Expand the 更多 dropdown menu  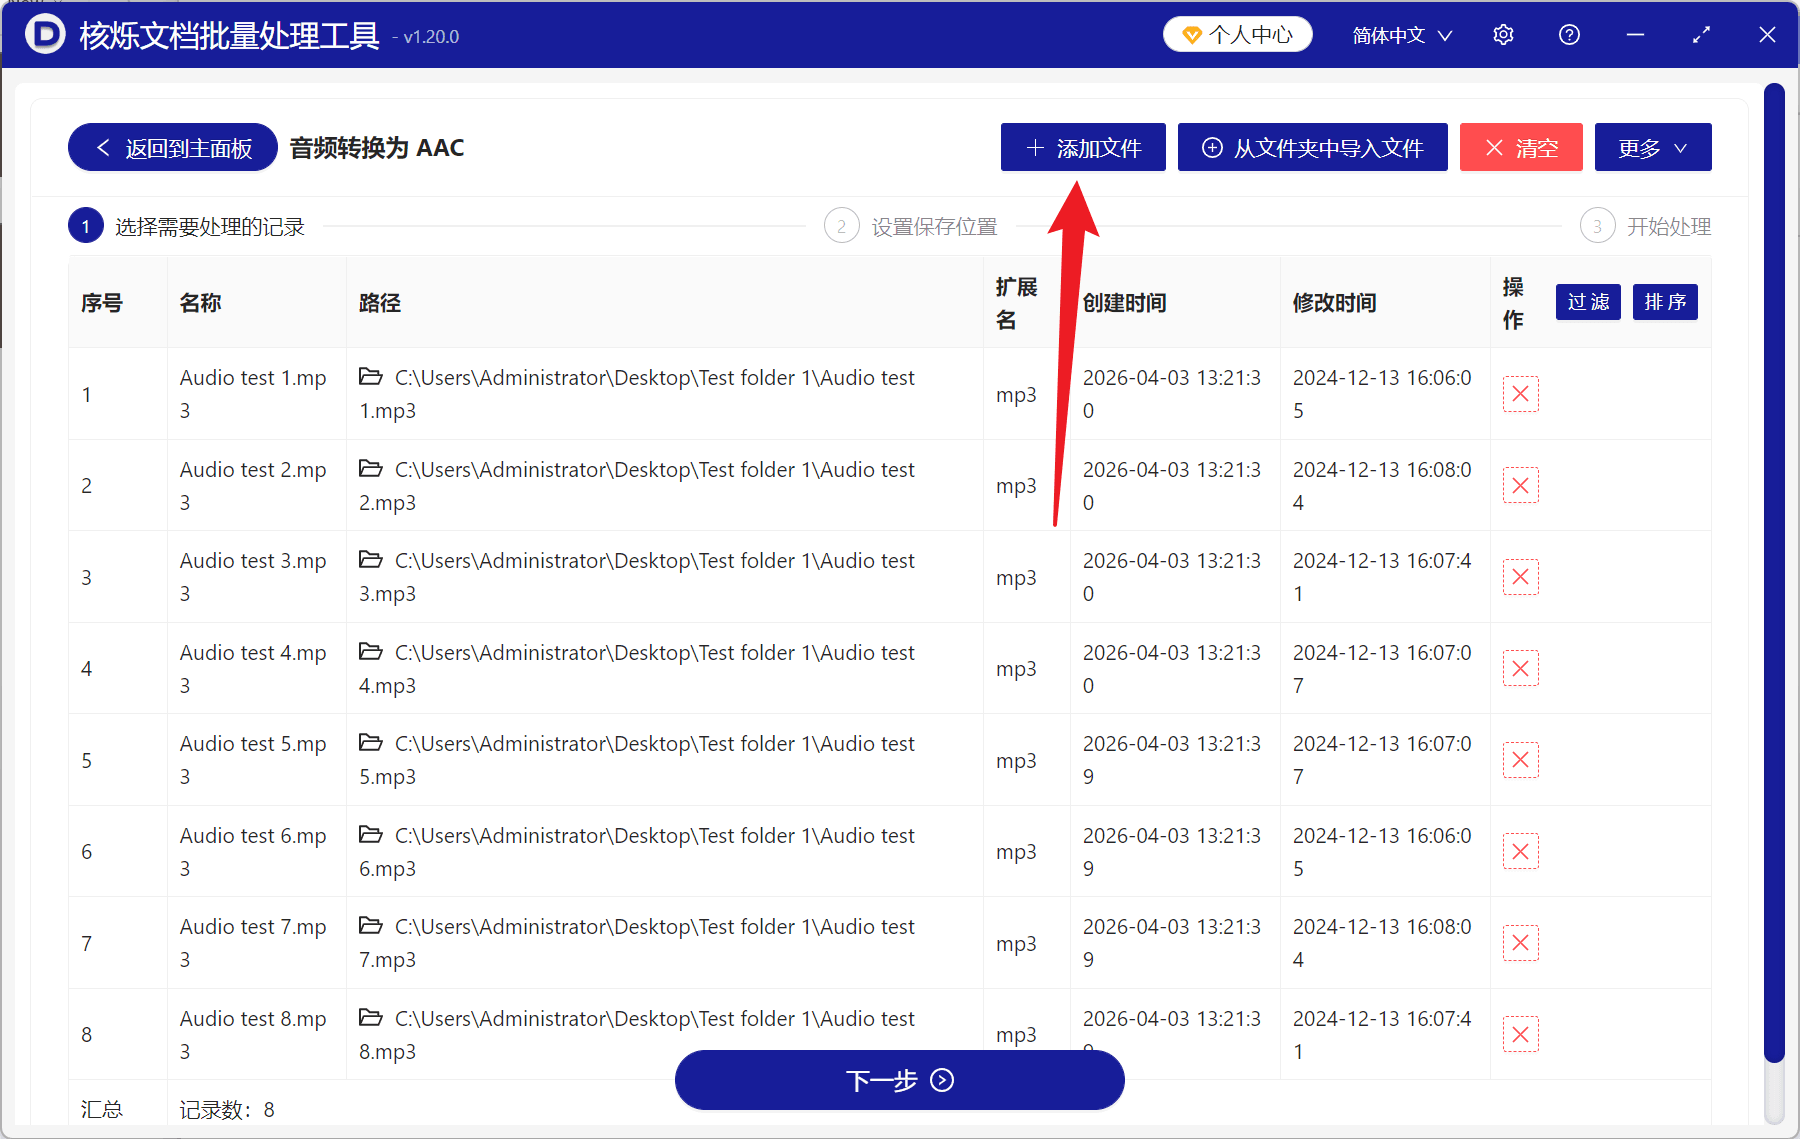point(1652,148)
